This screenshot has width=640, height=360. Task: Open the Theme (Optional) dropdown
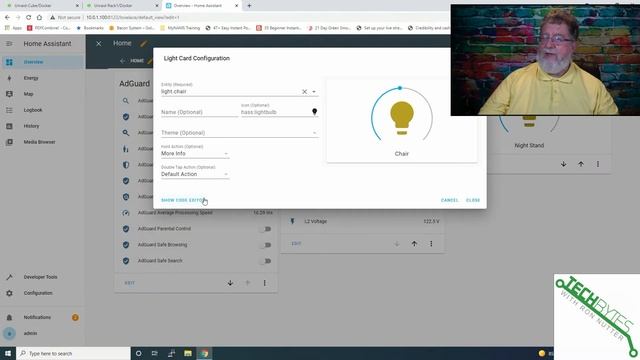click(x=239, y=133)
